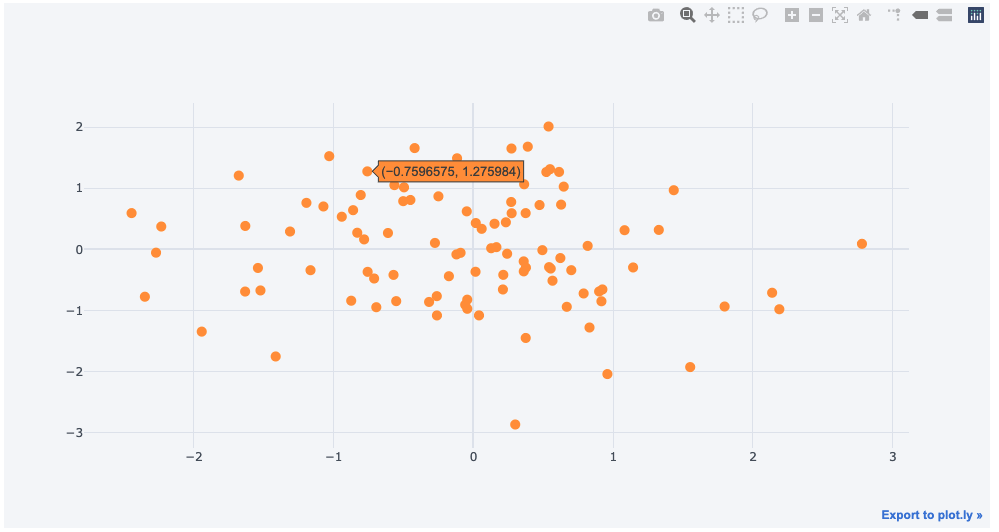Click the topmost data point near y=2
Image resolution: width=999 pixels, height=532 pixels.
(x=548, y=127)
